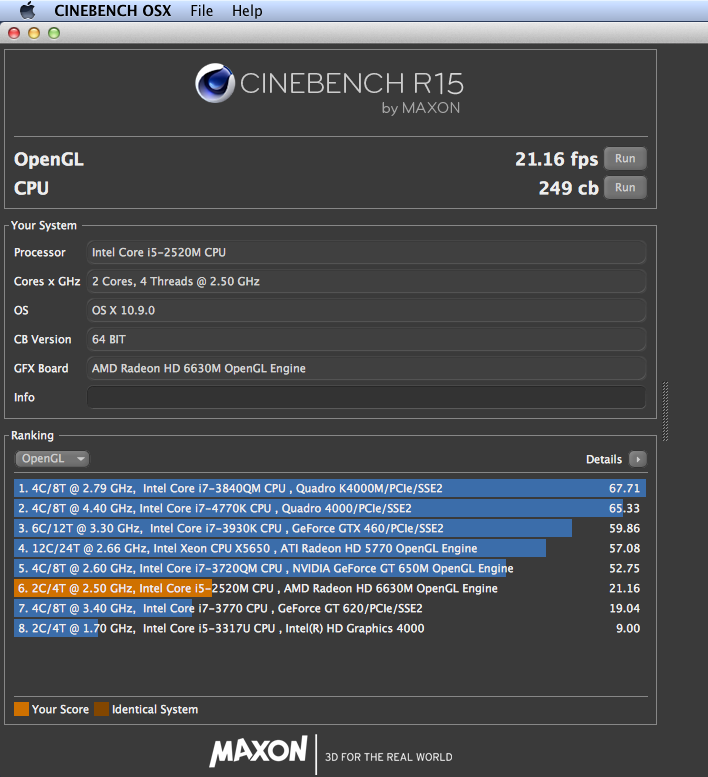Click the 67.71 score value in ranking

pyautogui.click(x=624, y=488)
